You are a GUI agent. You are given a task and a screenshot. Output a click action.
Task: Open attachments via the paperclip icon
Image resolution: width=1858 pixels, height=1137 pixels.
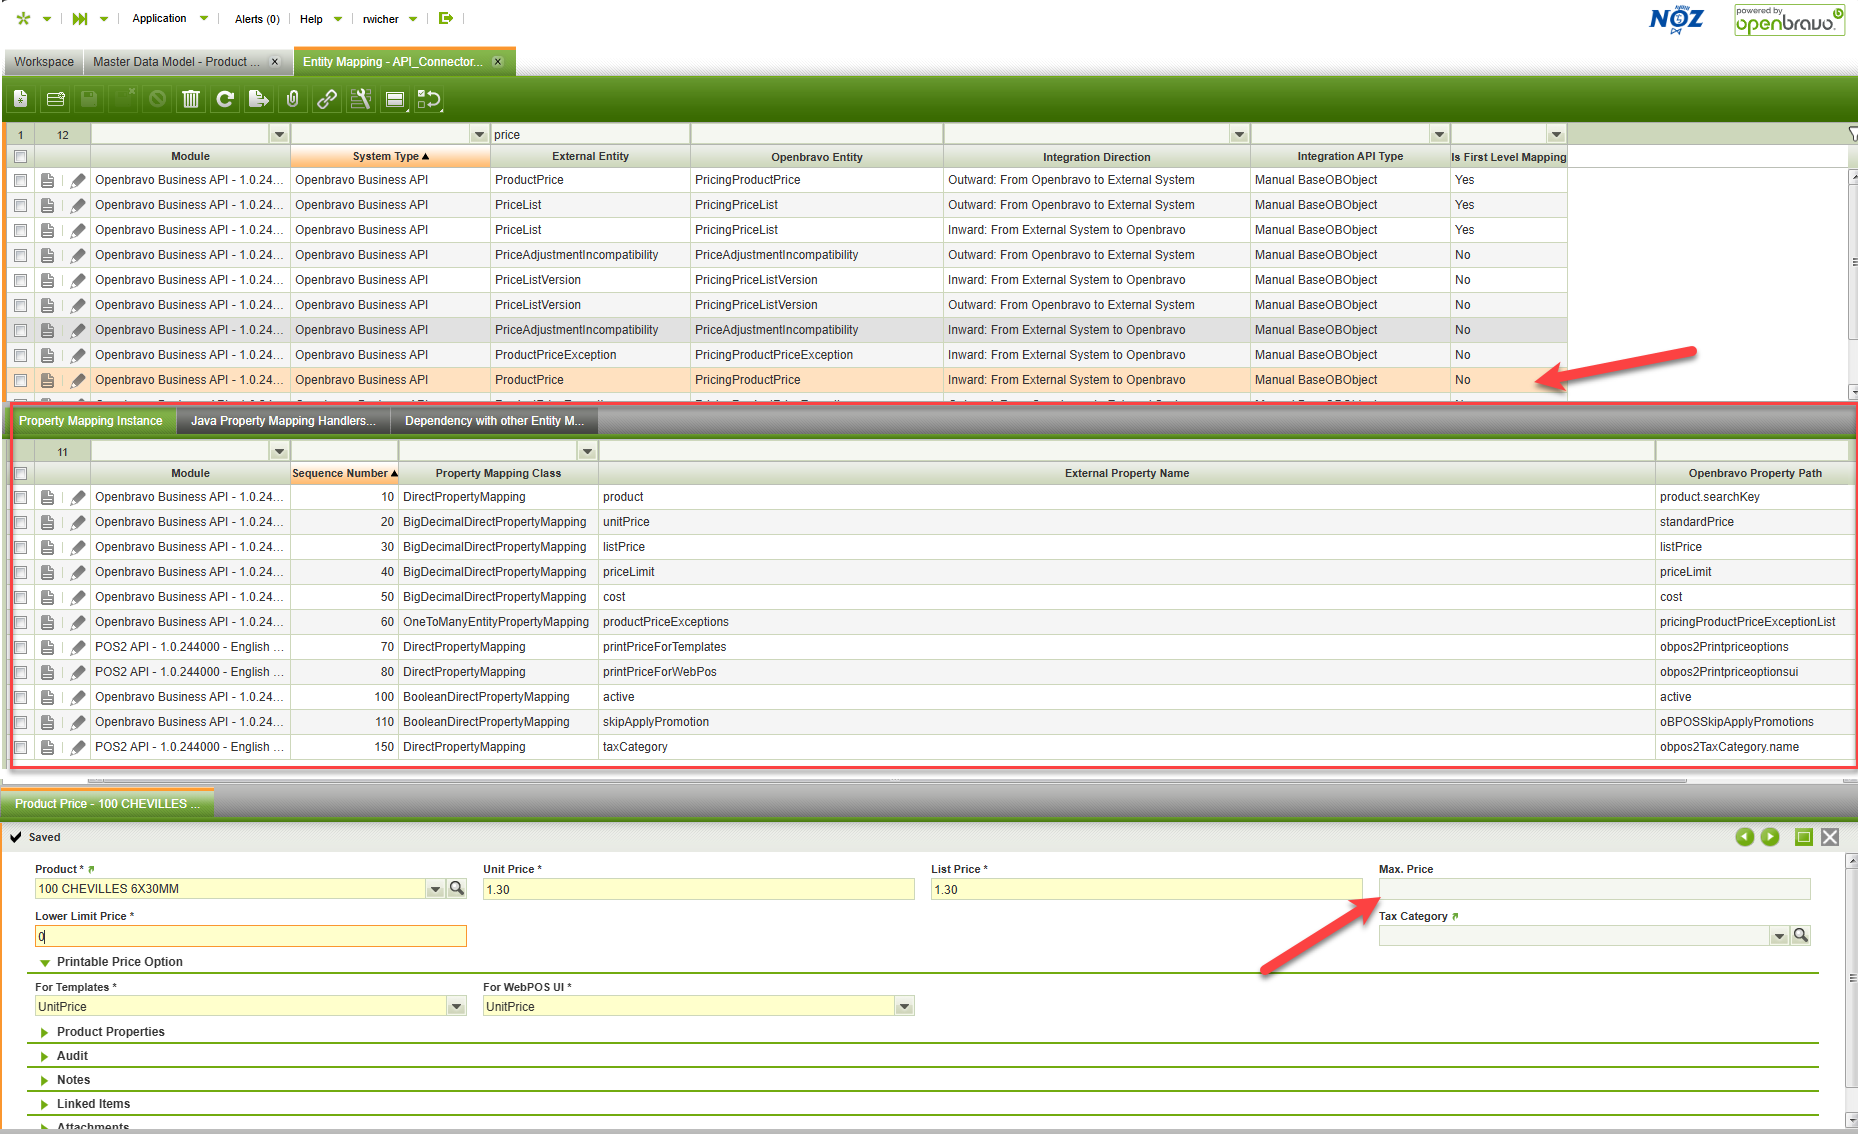pyautogui.click(x=292, y=99)
